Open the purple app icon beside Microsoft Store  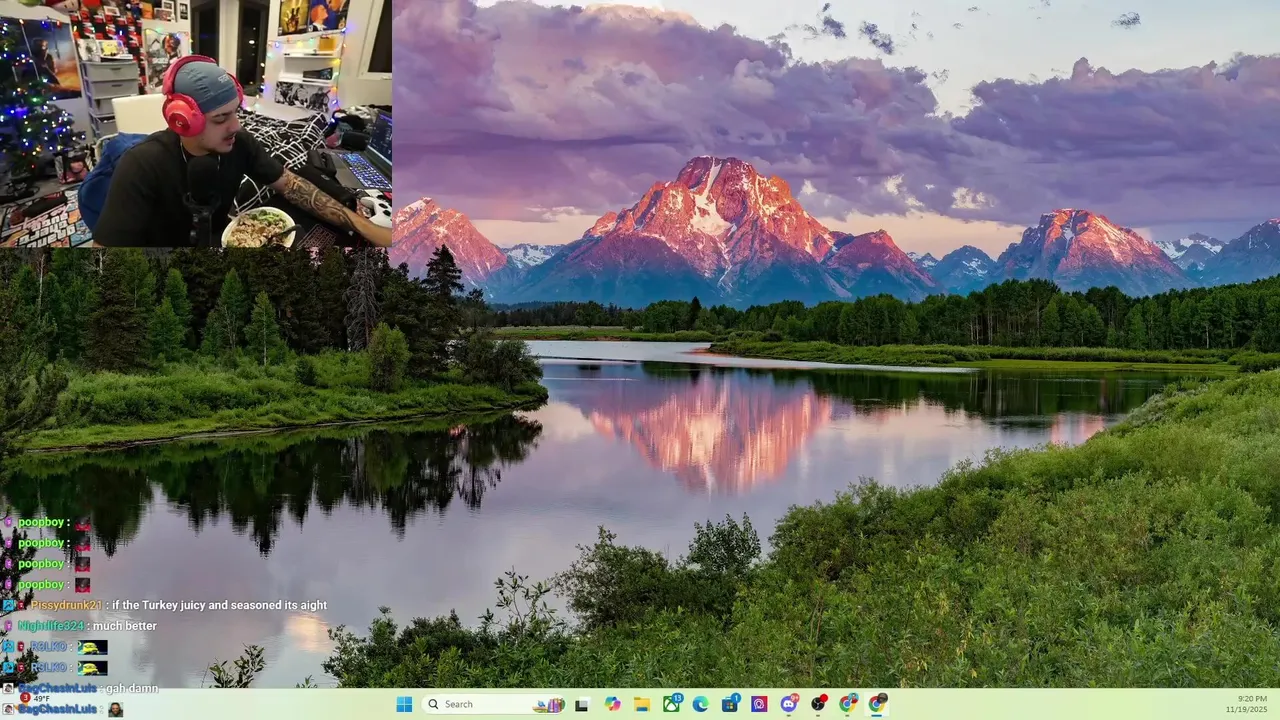pyautogui.click(x=759, y=704)
